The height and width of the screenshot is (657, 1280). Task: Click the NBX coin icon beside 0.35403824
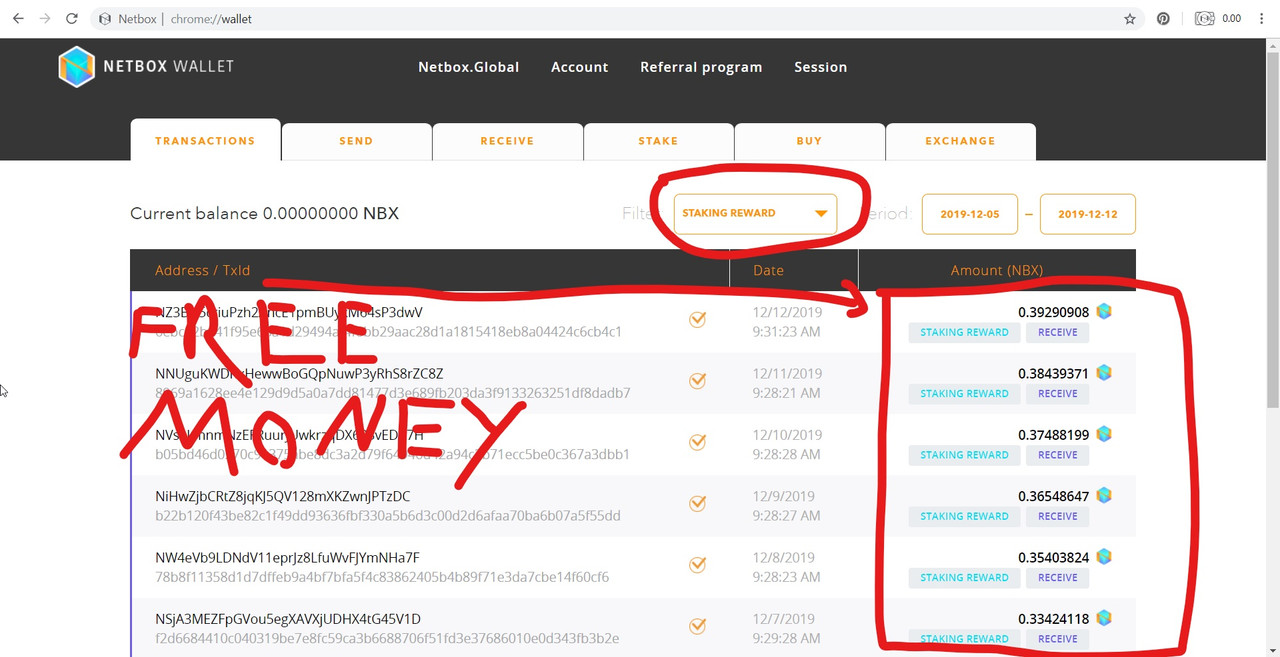pos(1104,557)
